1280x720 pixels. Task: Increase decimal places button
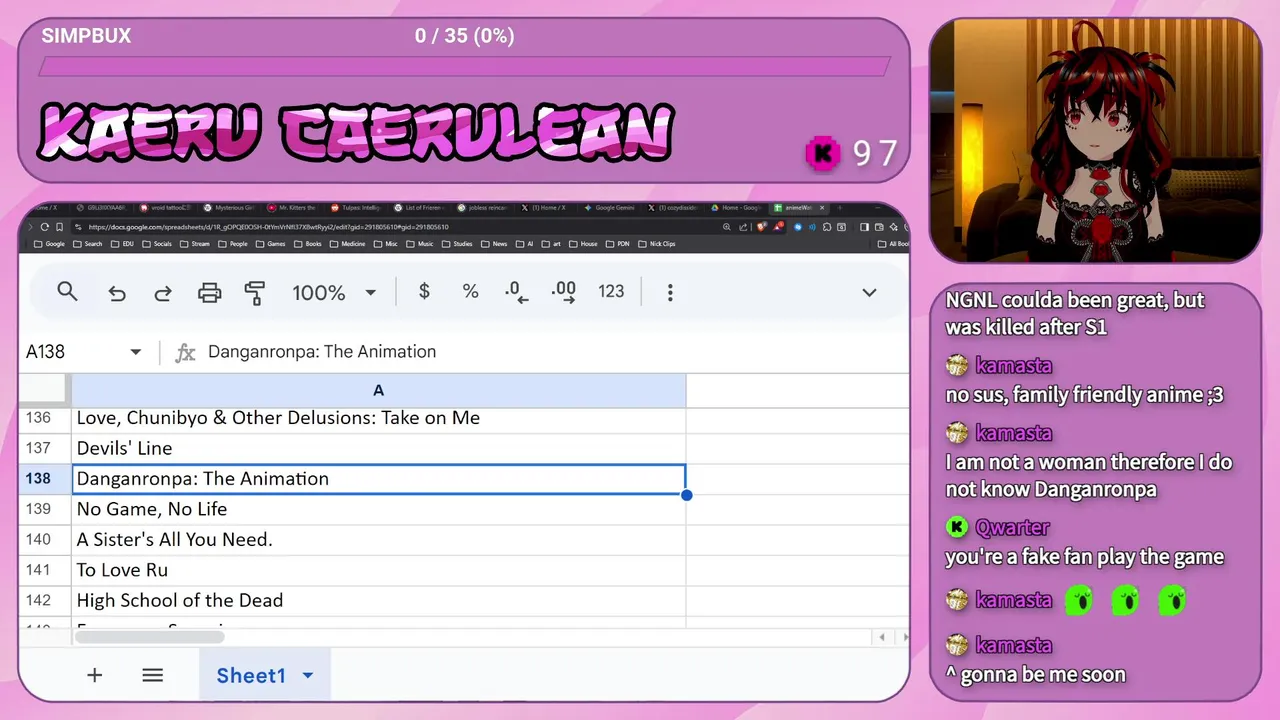563,292
